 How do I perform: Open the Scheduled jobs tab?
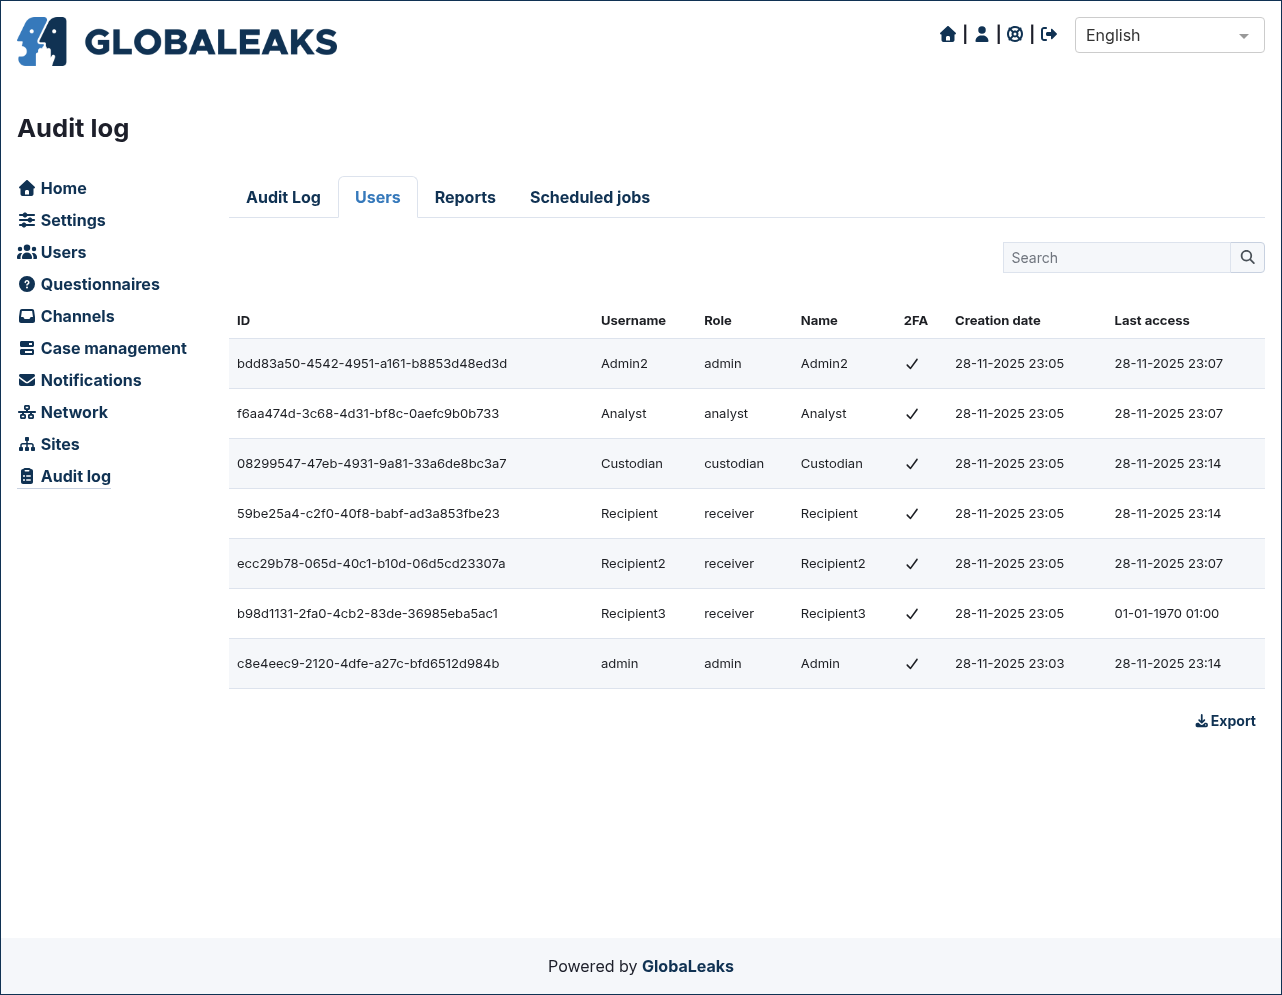(x=590, y=197)
